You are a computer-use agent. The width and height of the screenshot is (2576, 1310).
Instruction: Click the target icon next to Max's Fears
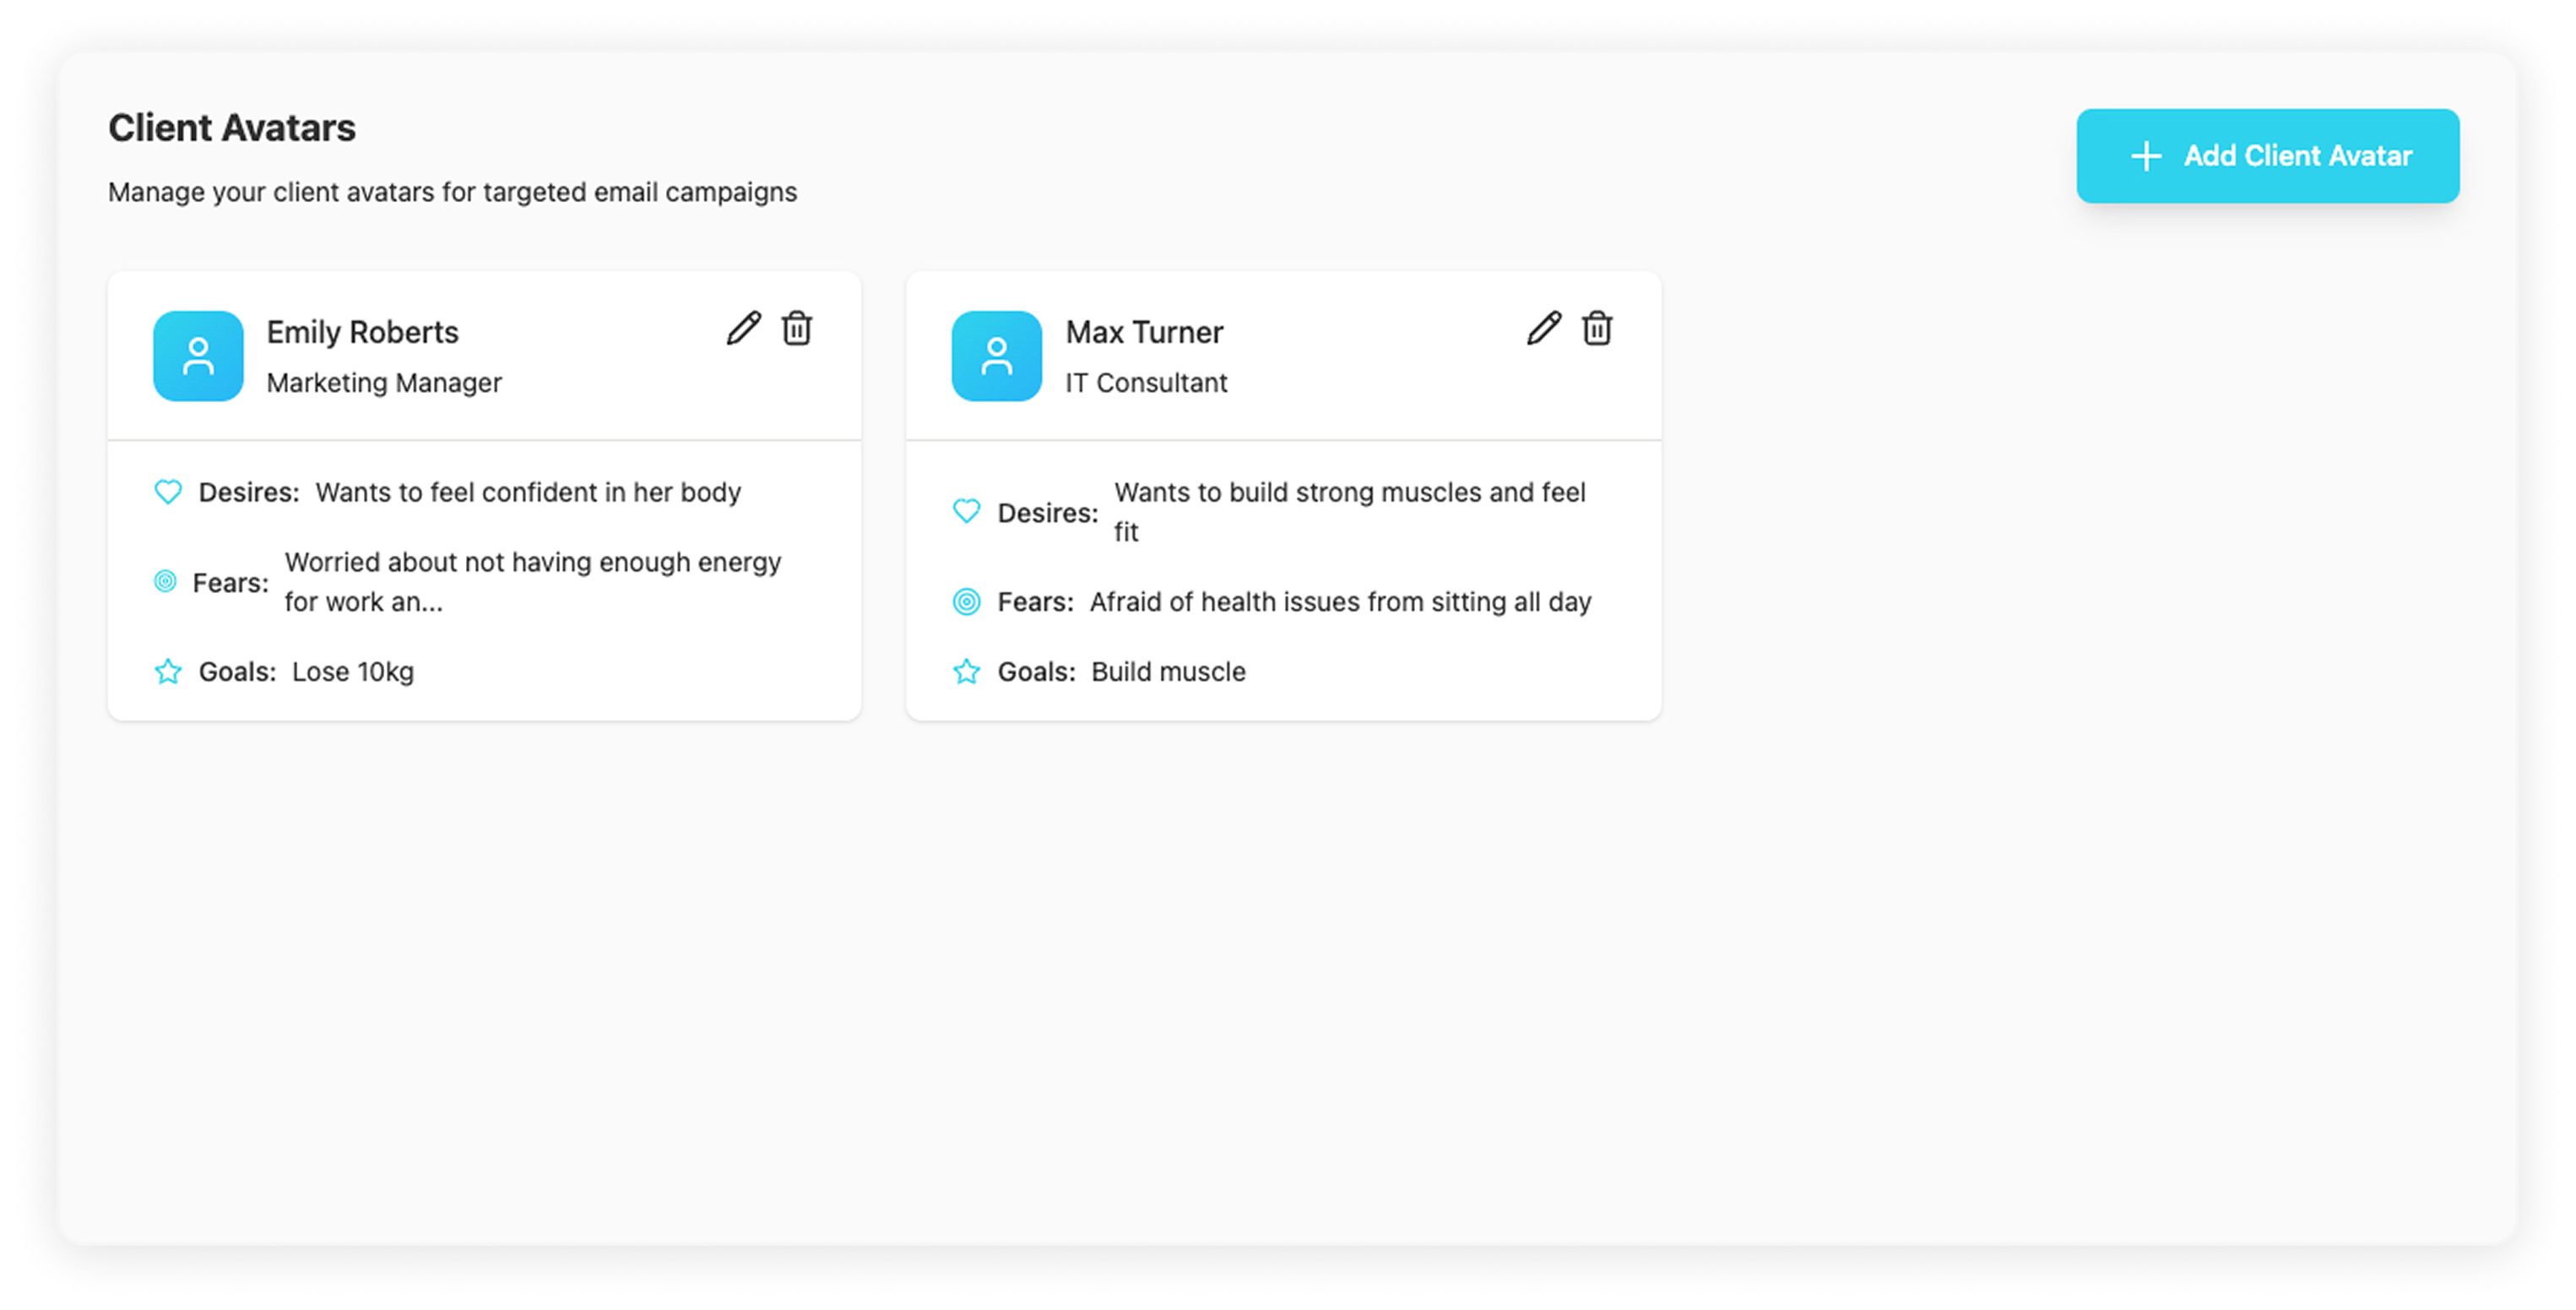966,602
